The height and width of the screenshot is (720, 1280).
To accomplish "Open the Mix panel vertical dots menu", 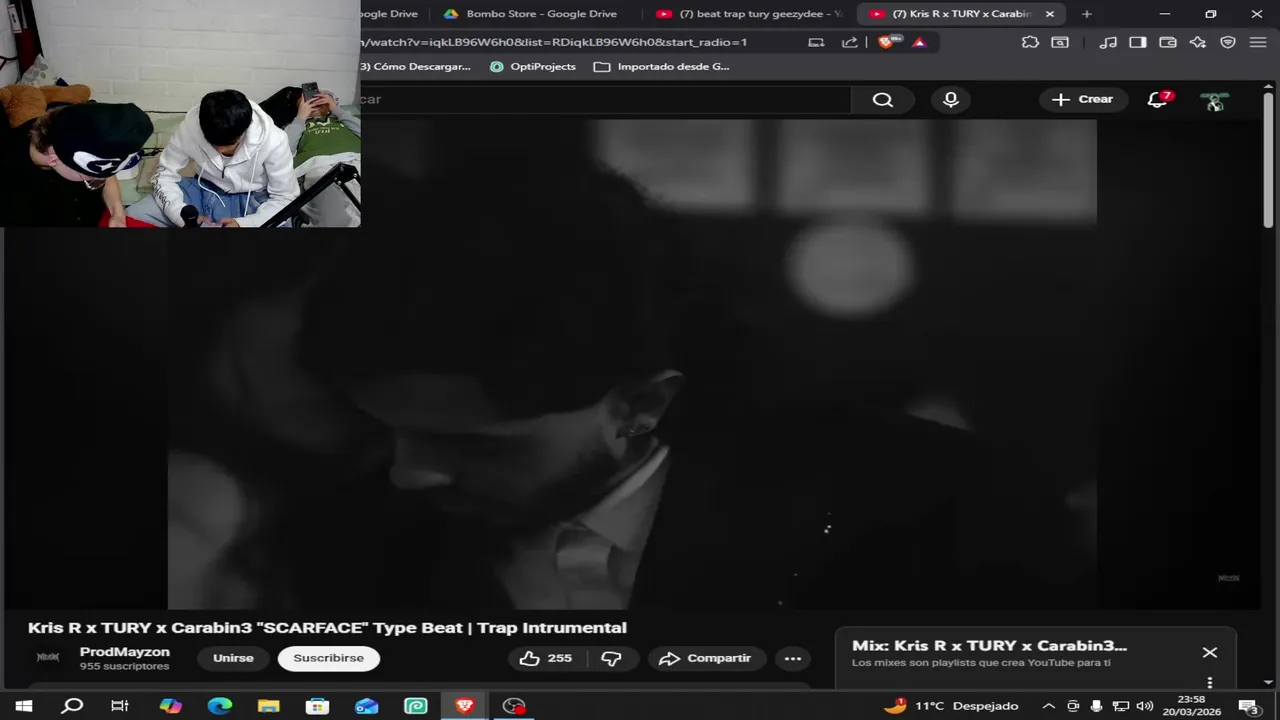I will pos(1209,683).
